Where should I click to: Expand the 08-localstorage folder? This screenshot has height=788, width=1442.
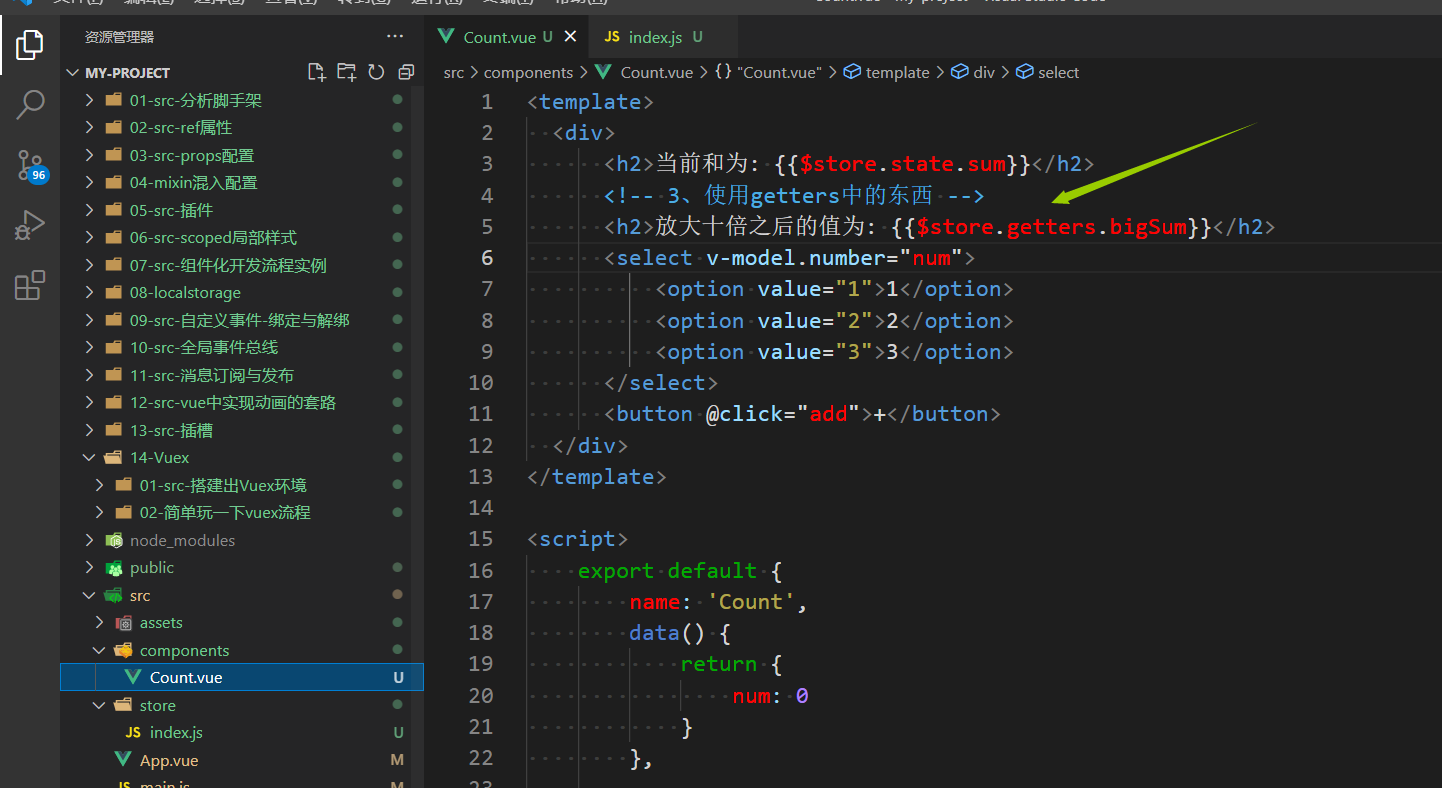click(x=242, y=293)
